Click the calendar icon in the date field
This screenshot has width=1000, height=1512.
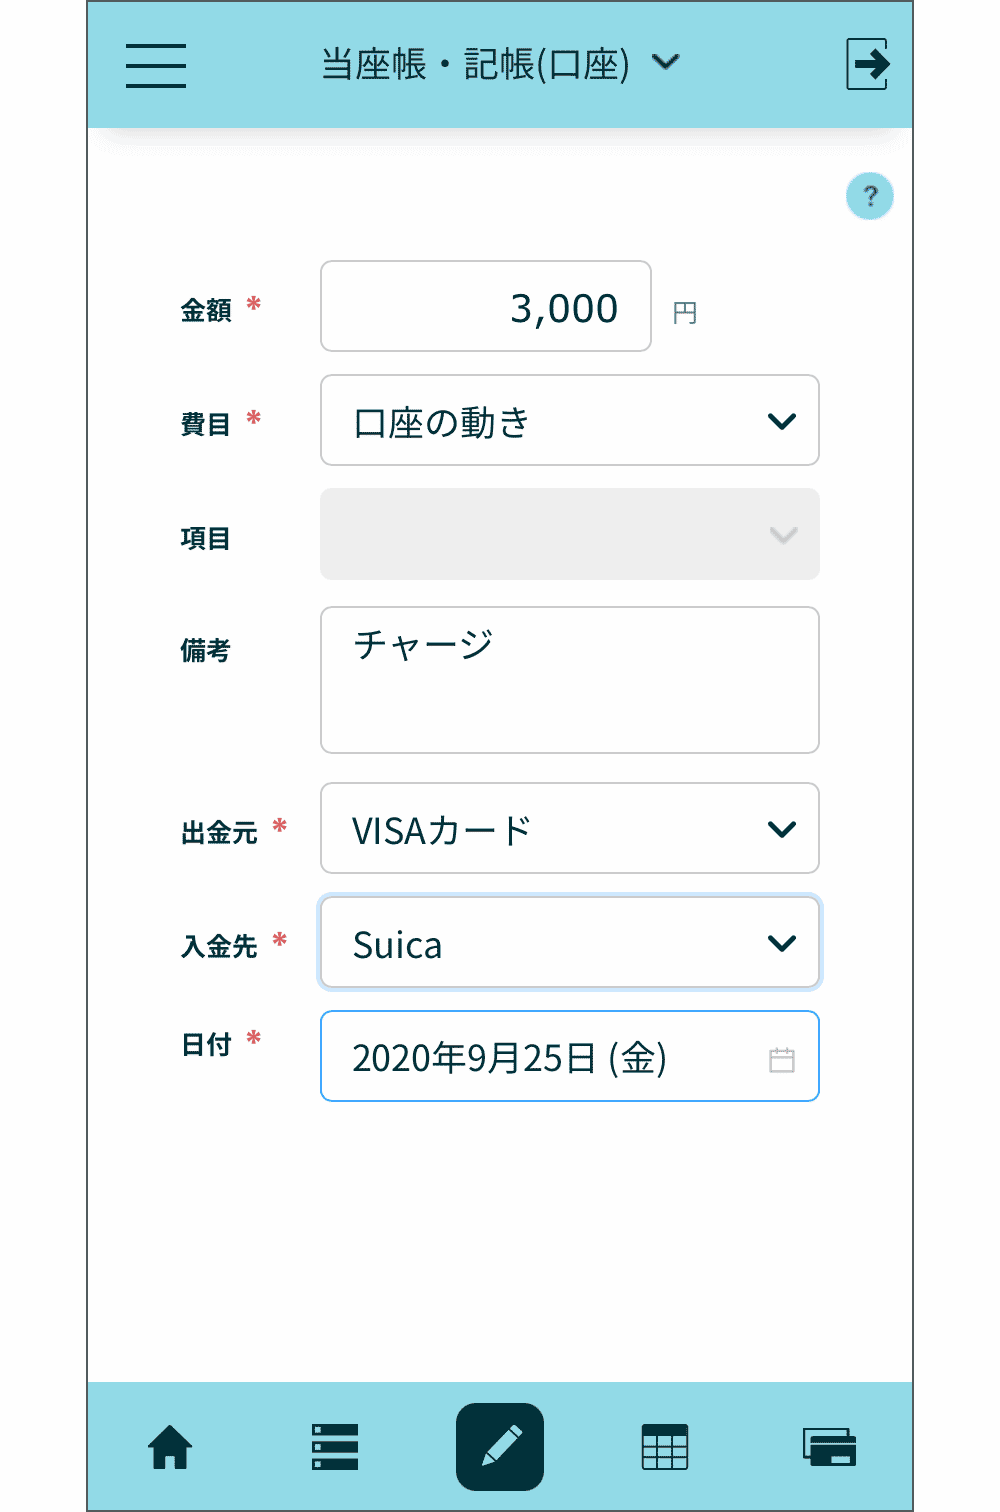pyautogui.click(x=782, y=1060)
